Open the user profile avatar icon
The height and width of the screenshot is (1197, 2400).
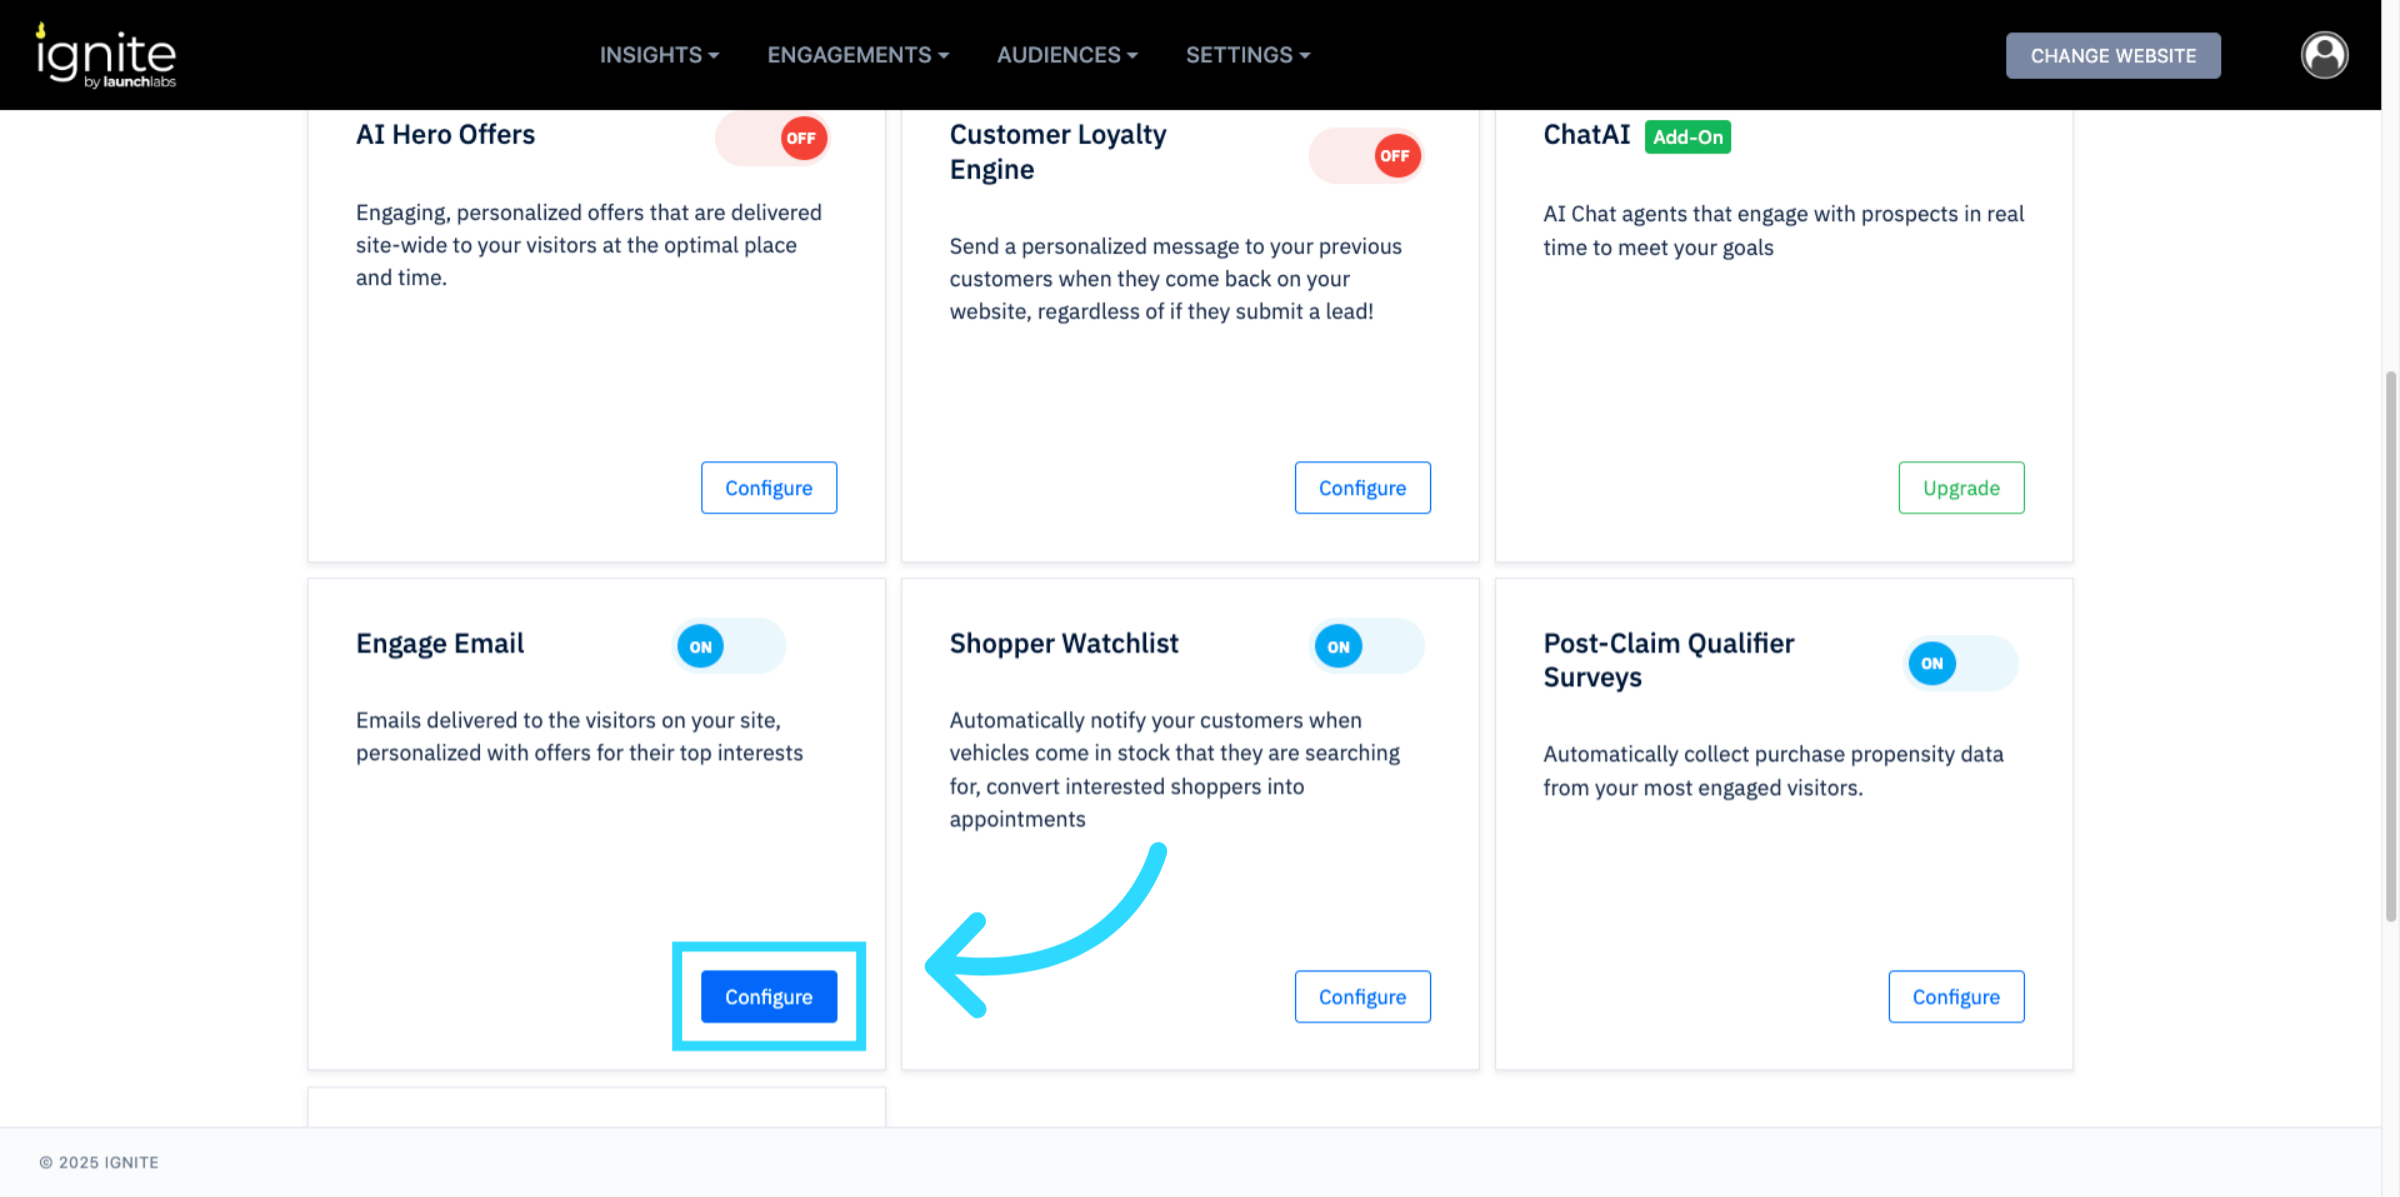(2324, 55)
